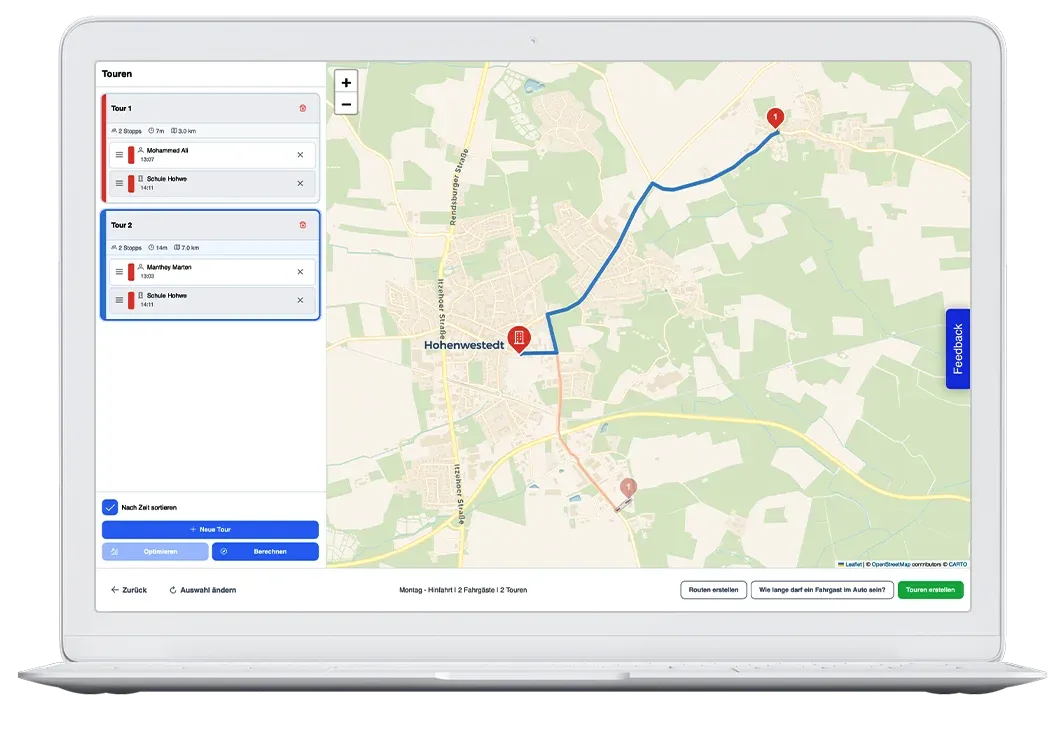Go back using the Zurück button
The height and width of the screenshot is (750, 1048).
(x=129, y=590)
